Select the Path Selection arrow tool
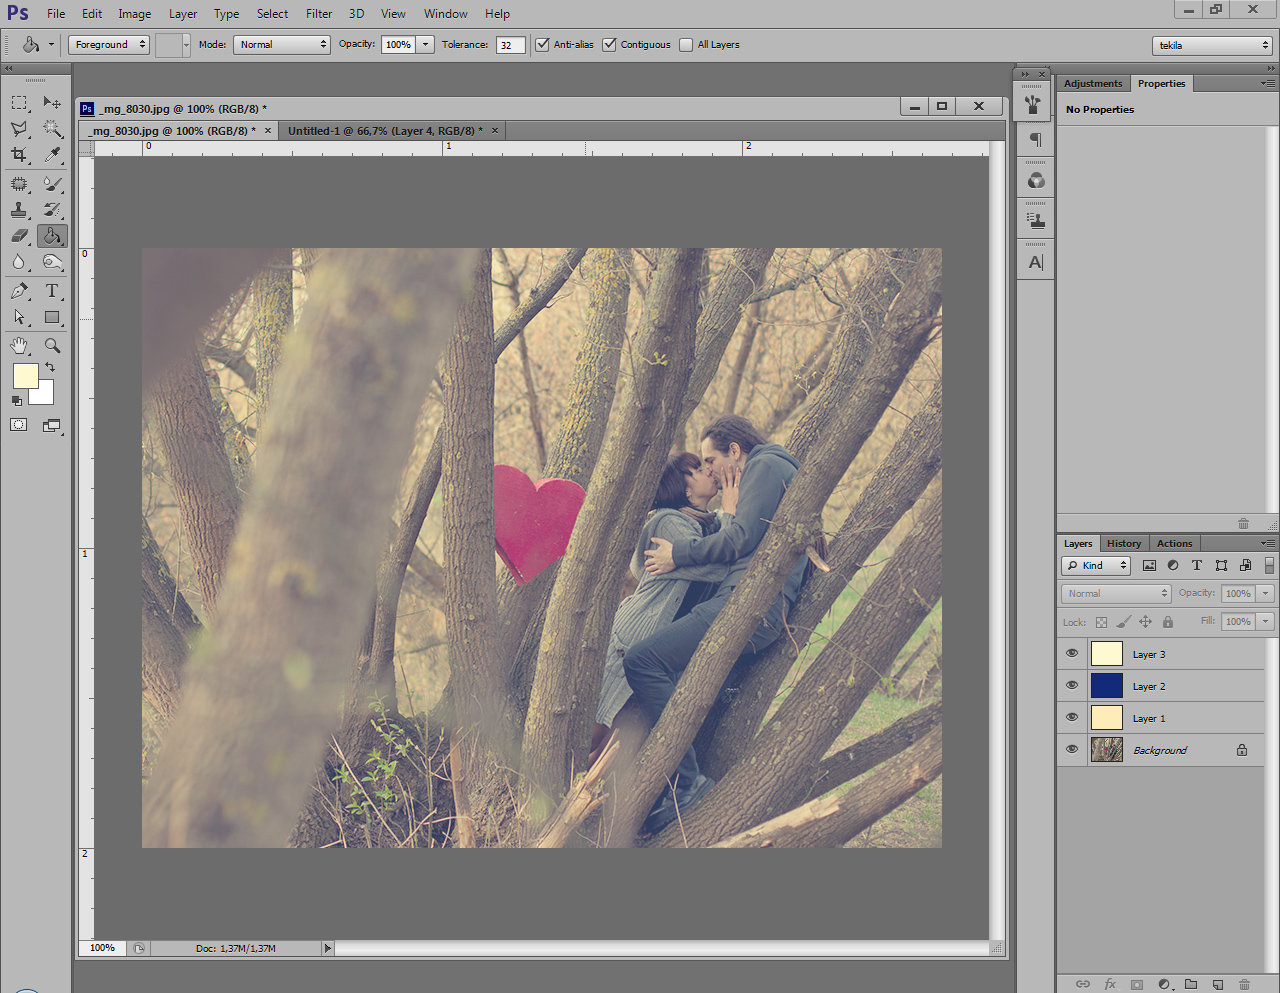 tap(19, 317)
